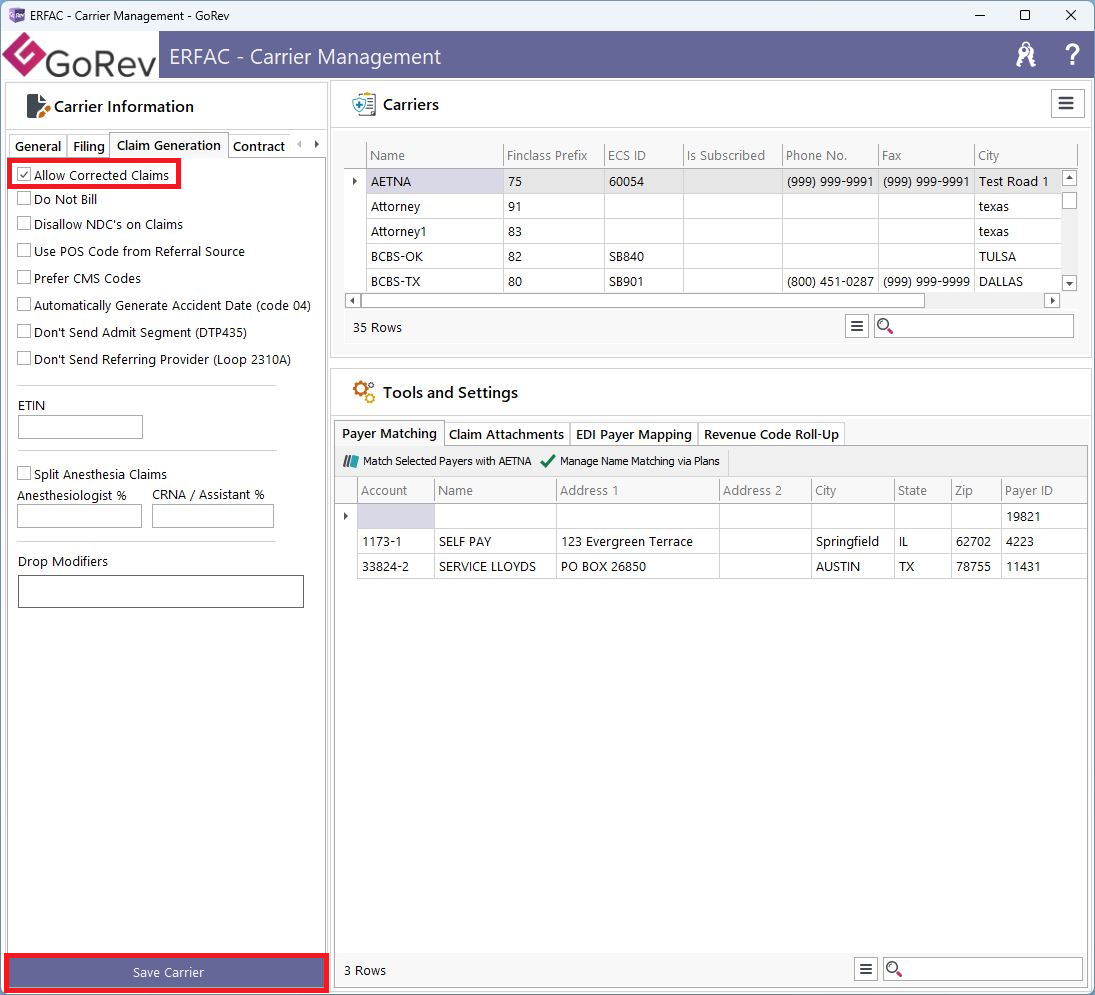The image size is (1095, 995).
Task: Click the keys security icon in header
Action: click(x=1025, y=55)
